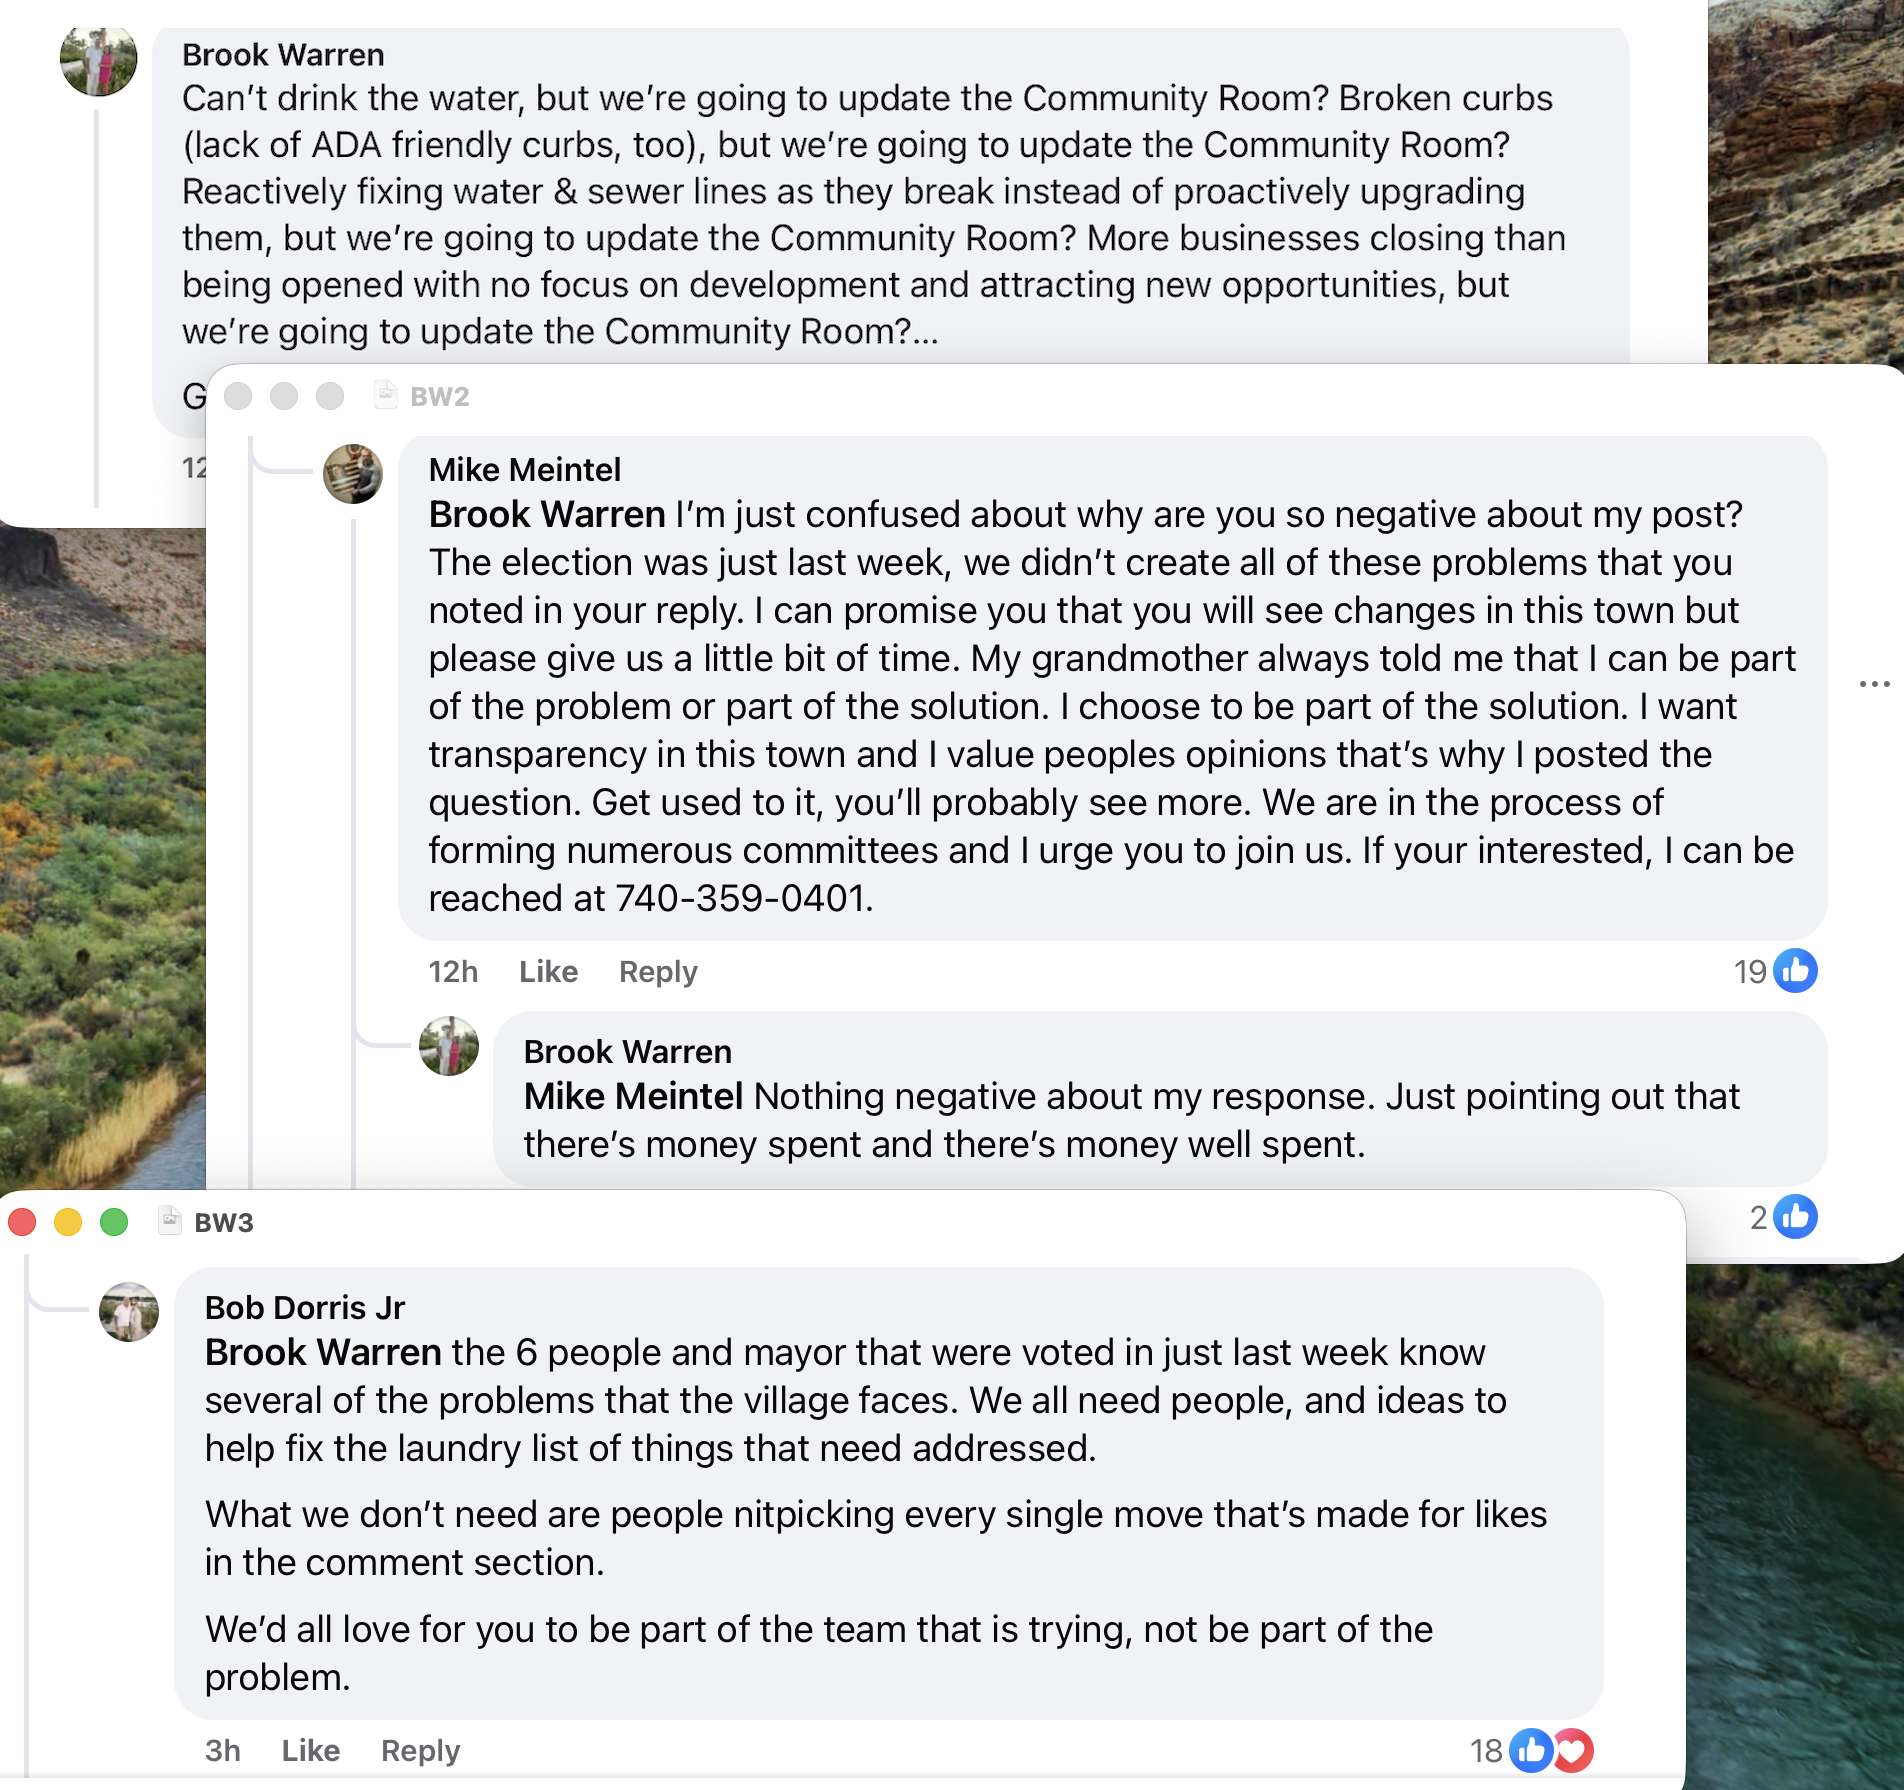Click the heart reaction on Bob's comment

[x=1573, y=1750]
